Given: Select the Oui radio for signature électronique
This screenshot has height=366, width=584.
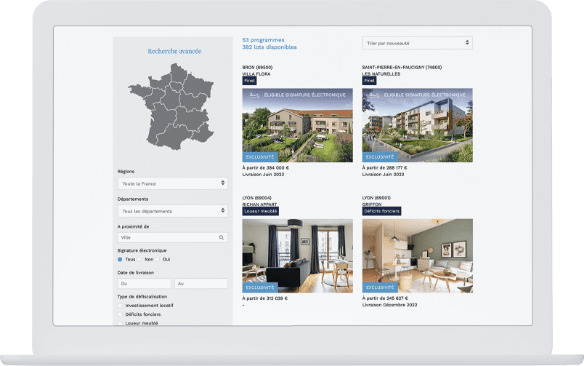Looking at the screenshot, I should (158, 260).
